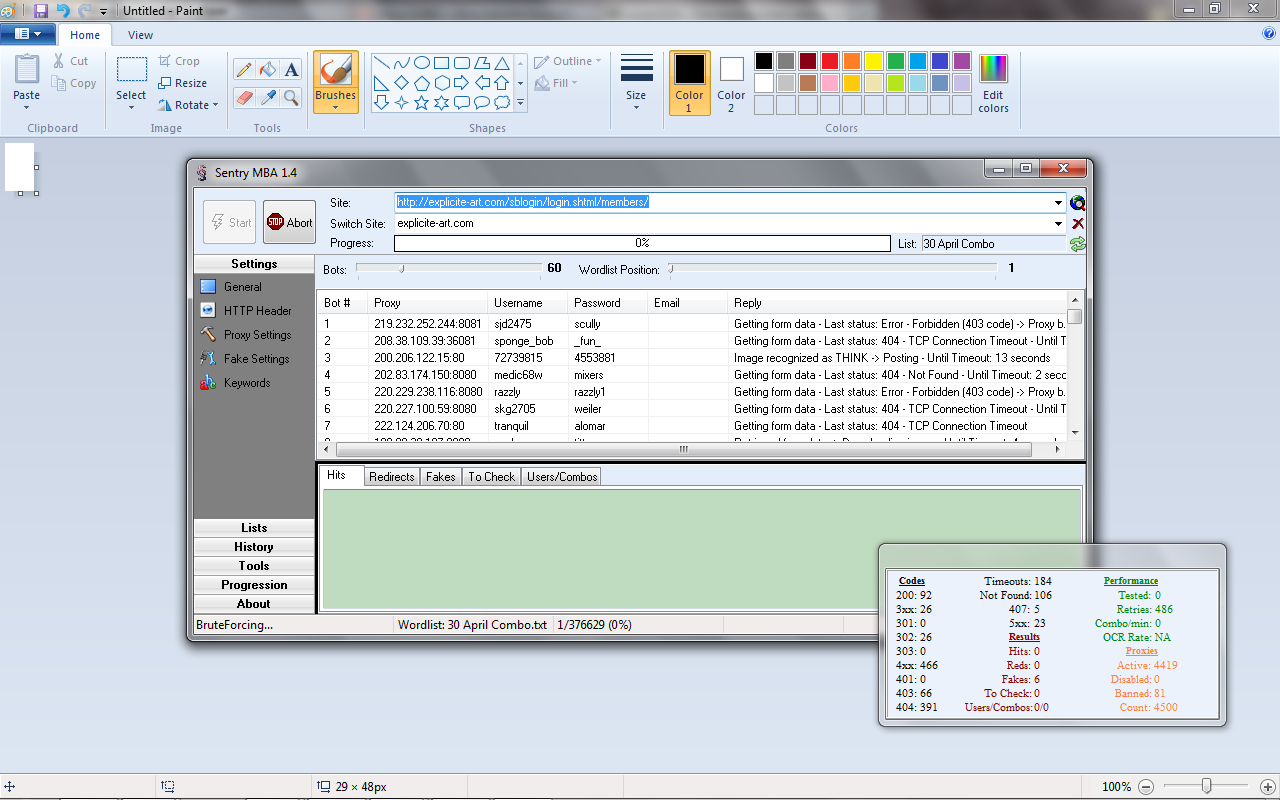Click the Cut scissors icon
1280x800 pixels.
pyautogui.click(x=59, y=61)
